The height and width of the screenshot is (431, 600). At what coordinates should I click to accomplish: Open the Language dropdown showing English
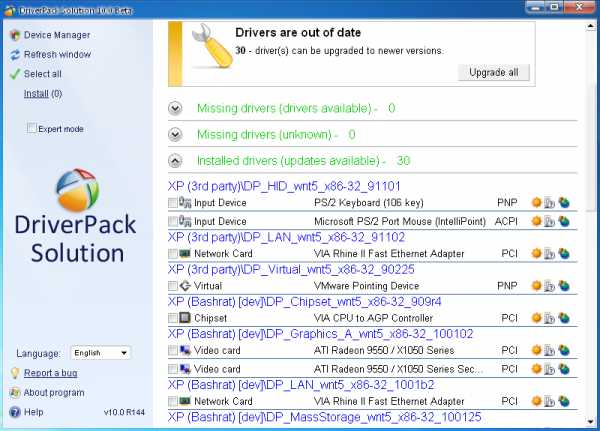[100, 353]
